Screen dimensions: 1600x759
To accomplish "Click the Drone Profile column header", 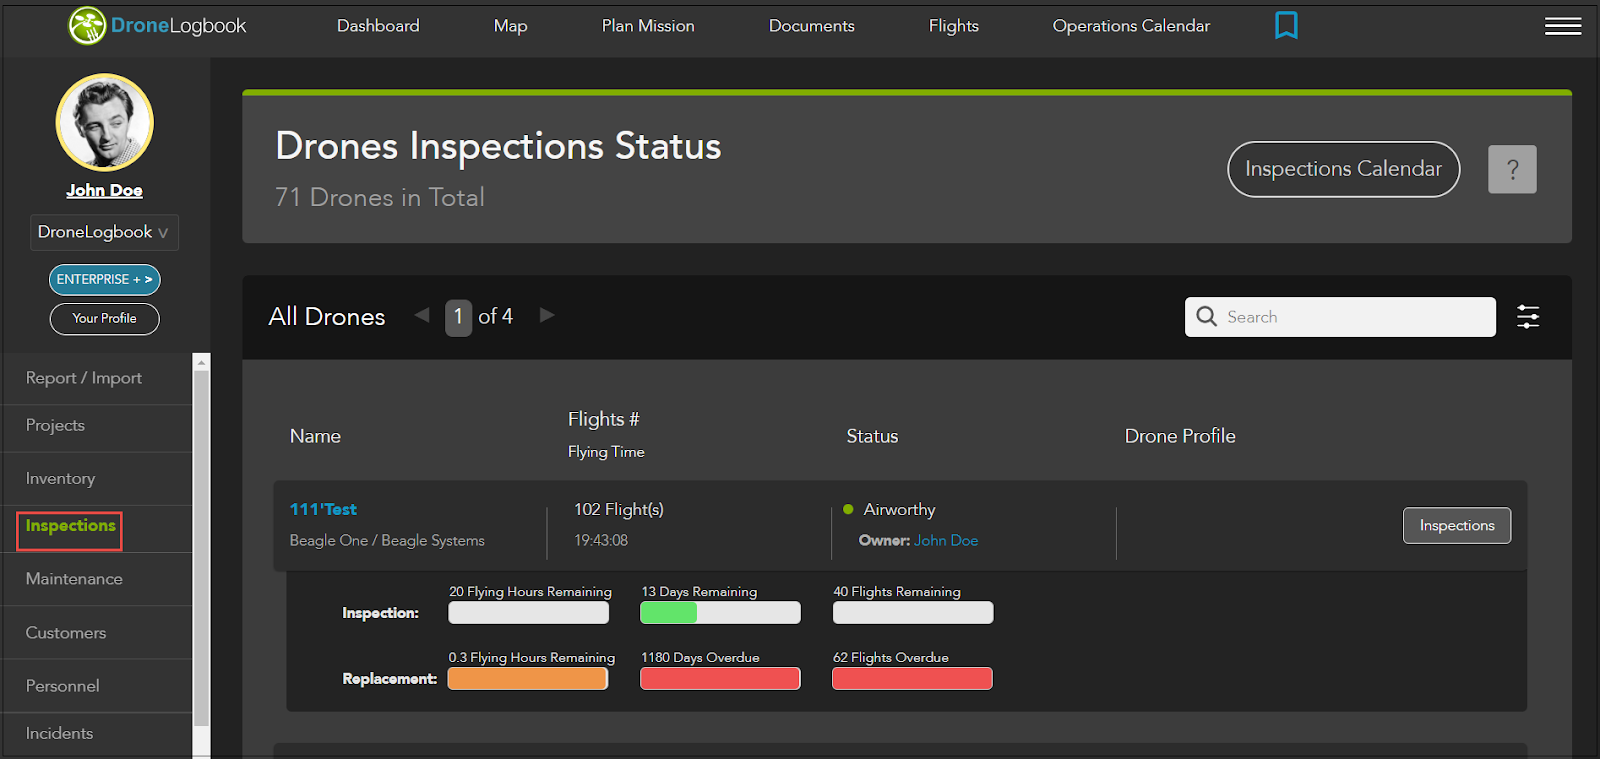I will (1180, 436).
